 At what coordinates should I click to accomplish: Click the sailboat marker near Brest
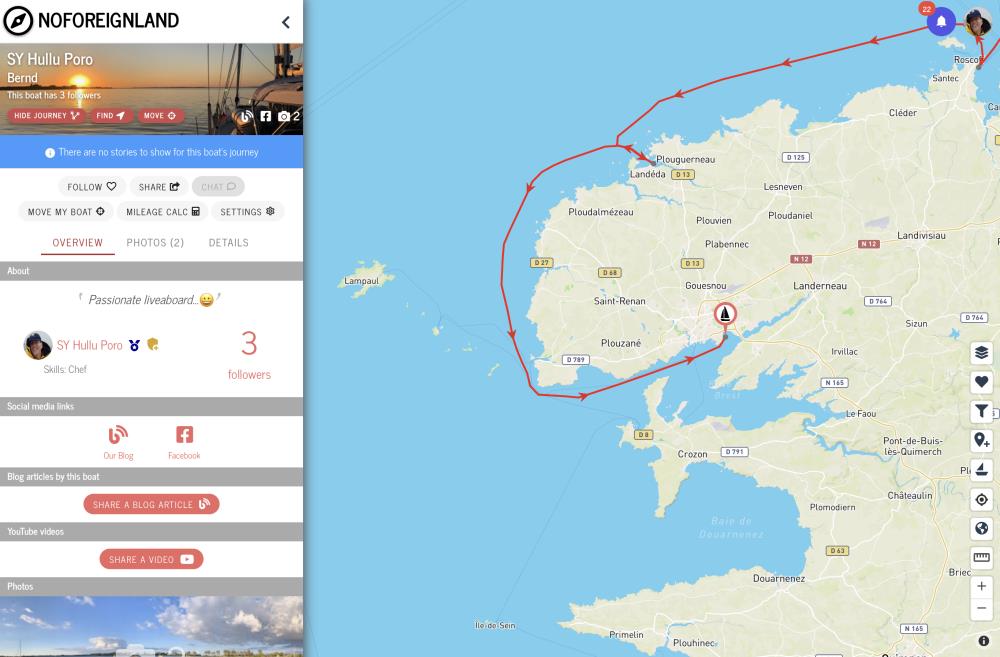click(x=724, y=314)
